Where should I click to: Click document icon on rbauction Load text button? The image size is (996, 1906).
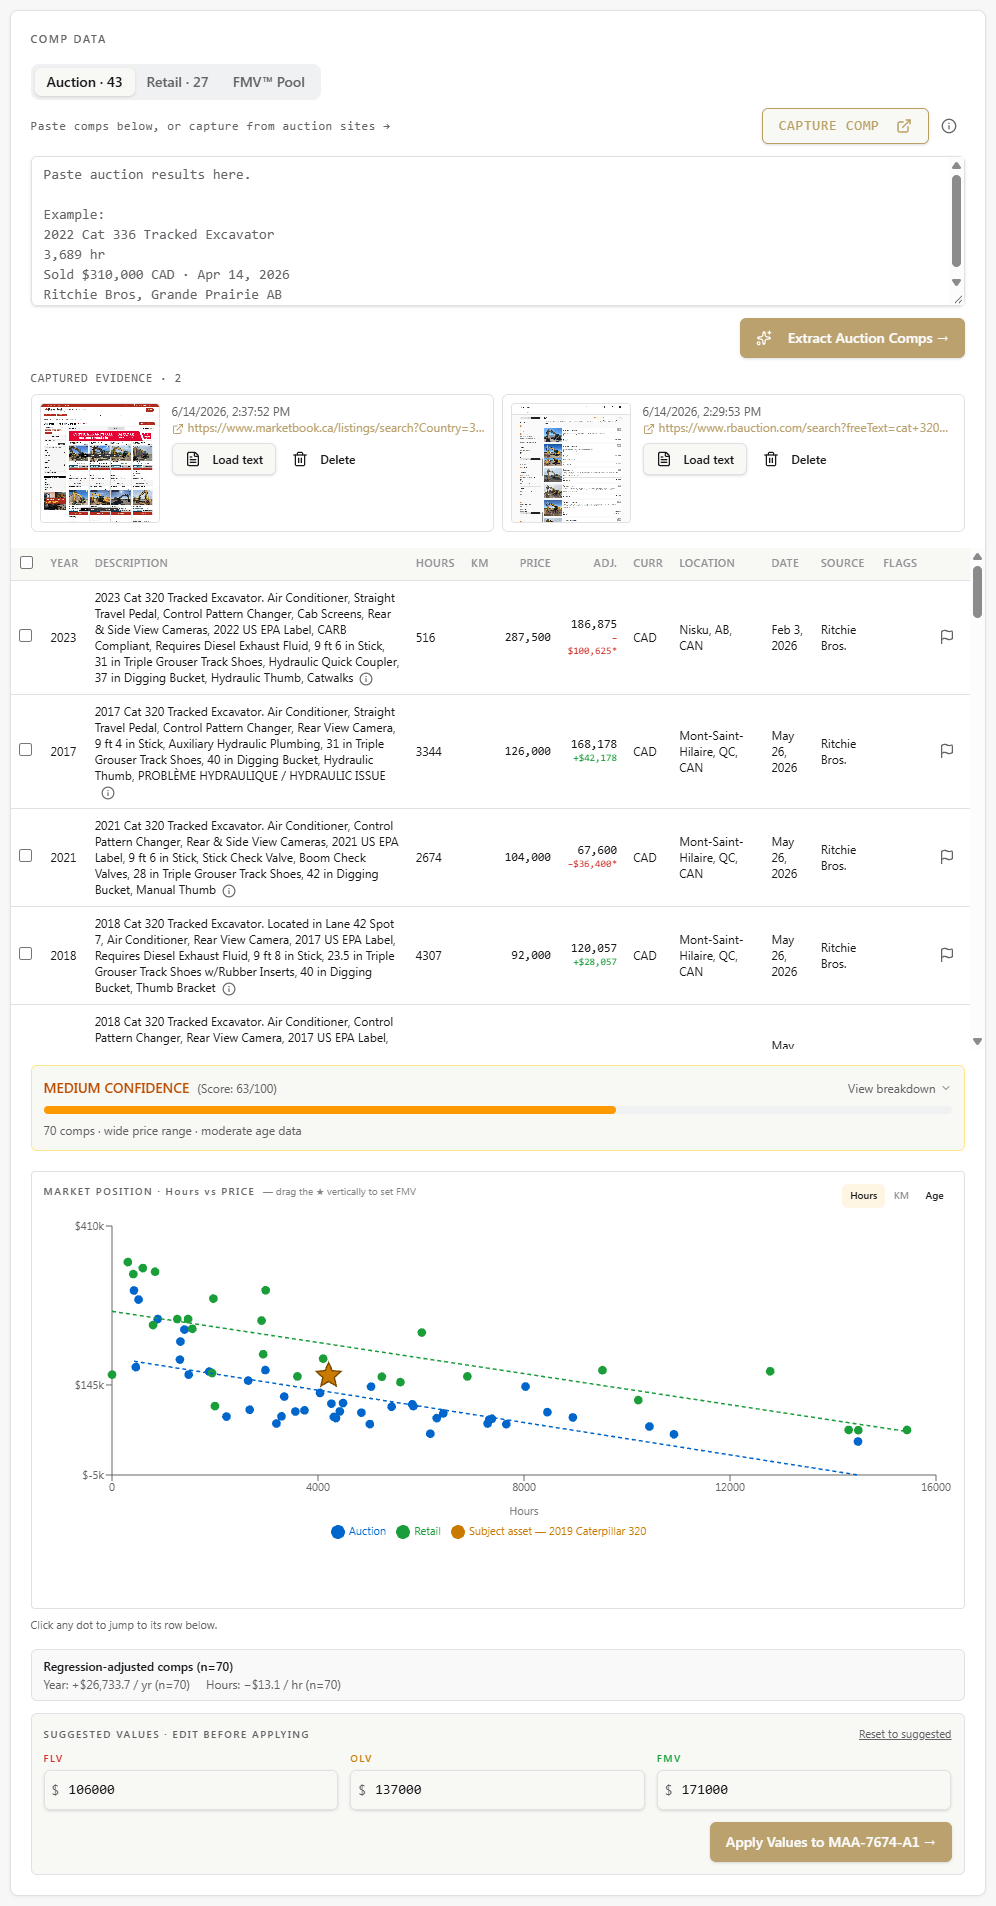[665, 460]
